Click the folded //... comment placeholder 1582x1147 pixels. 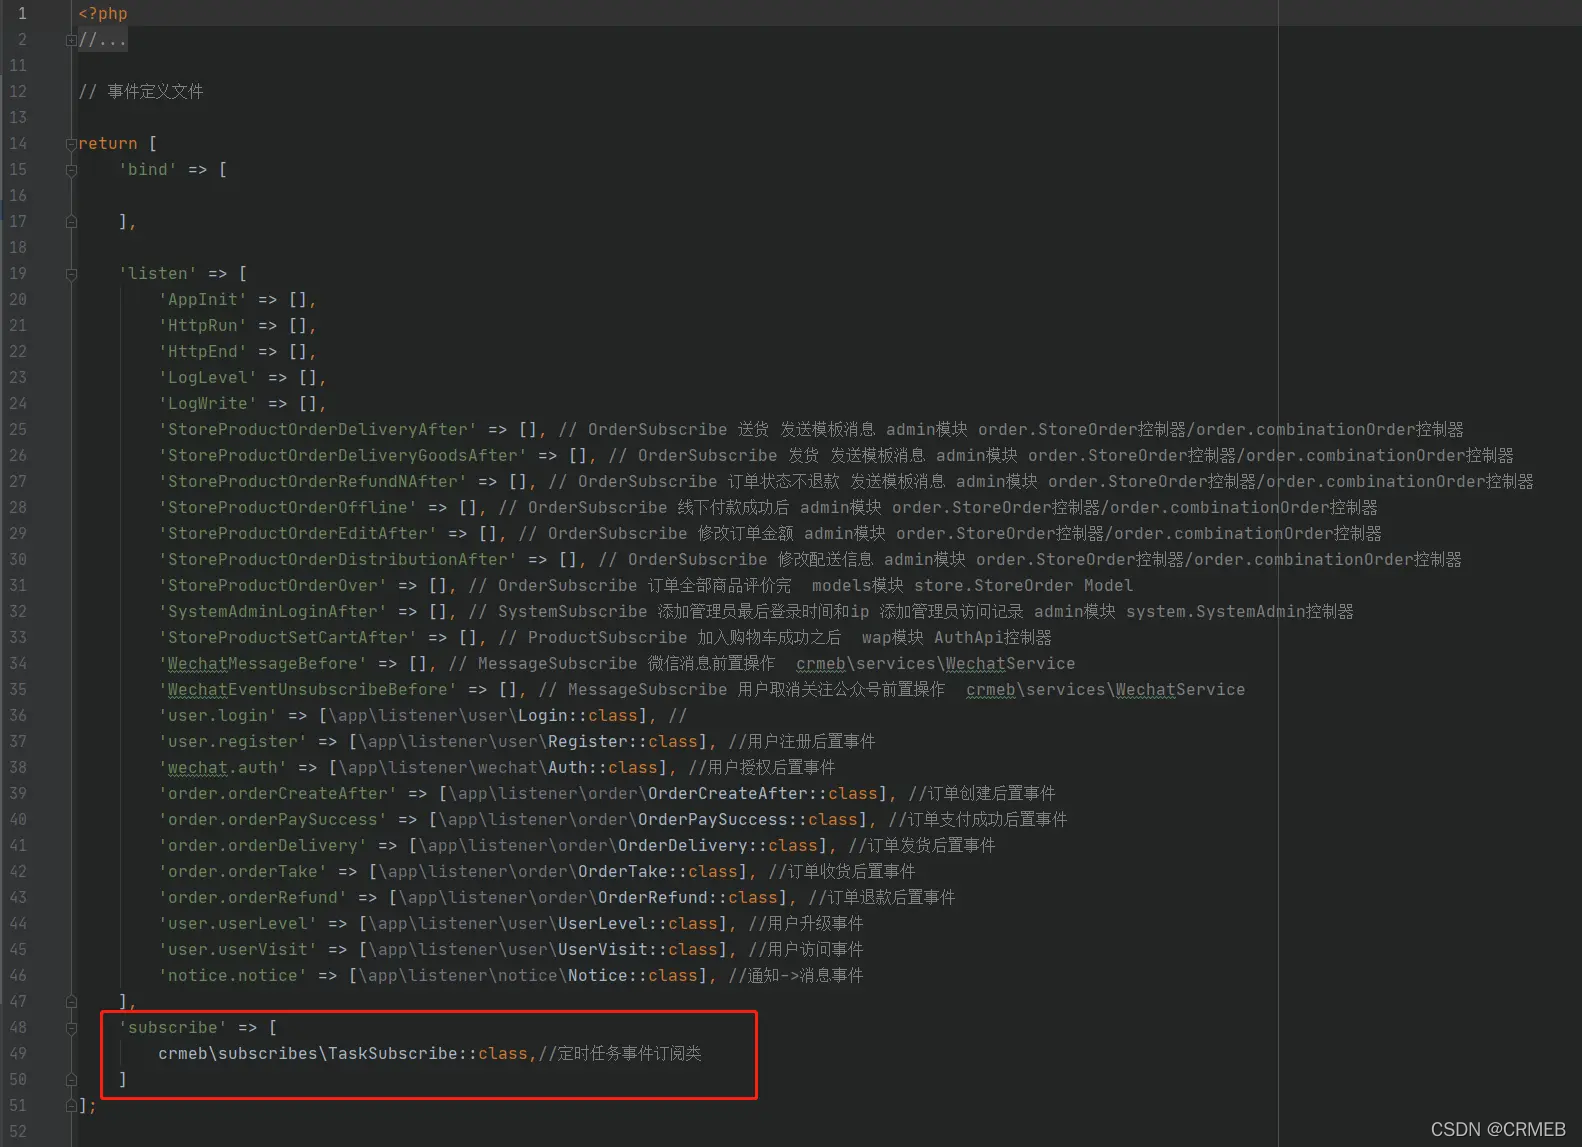[103, 40]
